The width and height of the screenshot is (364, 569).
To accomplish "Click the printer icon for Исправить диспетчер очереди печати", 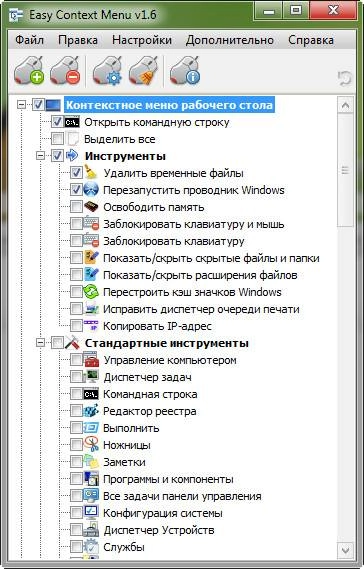I will pos(91,309).
